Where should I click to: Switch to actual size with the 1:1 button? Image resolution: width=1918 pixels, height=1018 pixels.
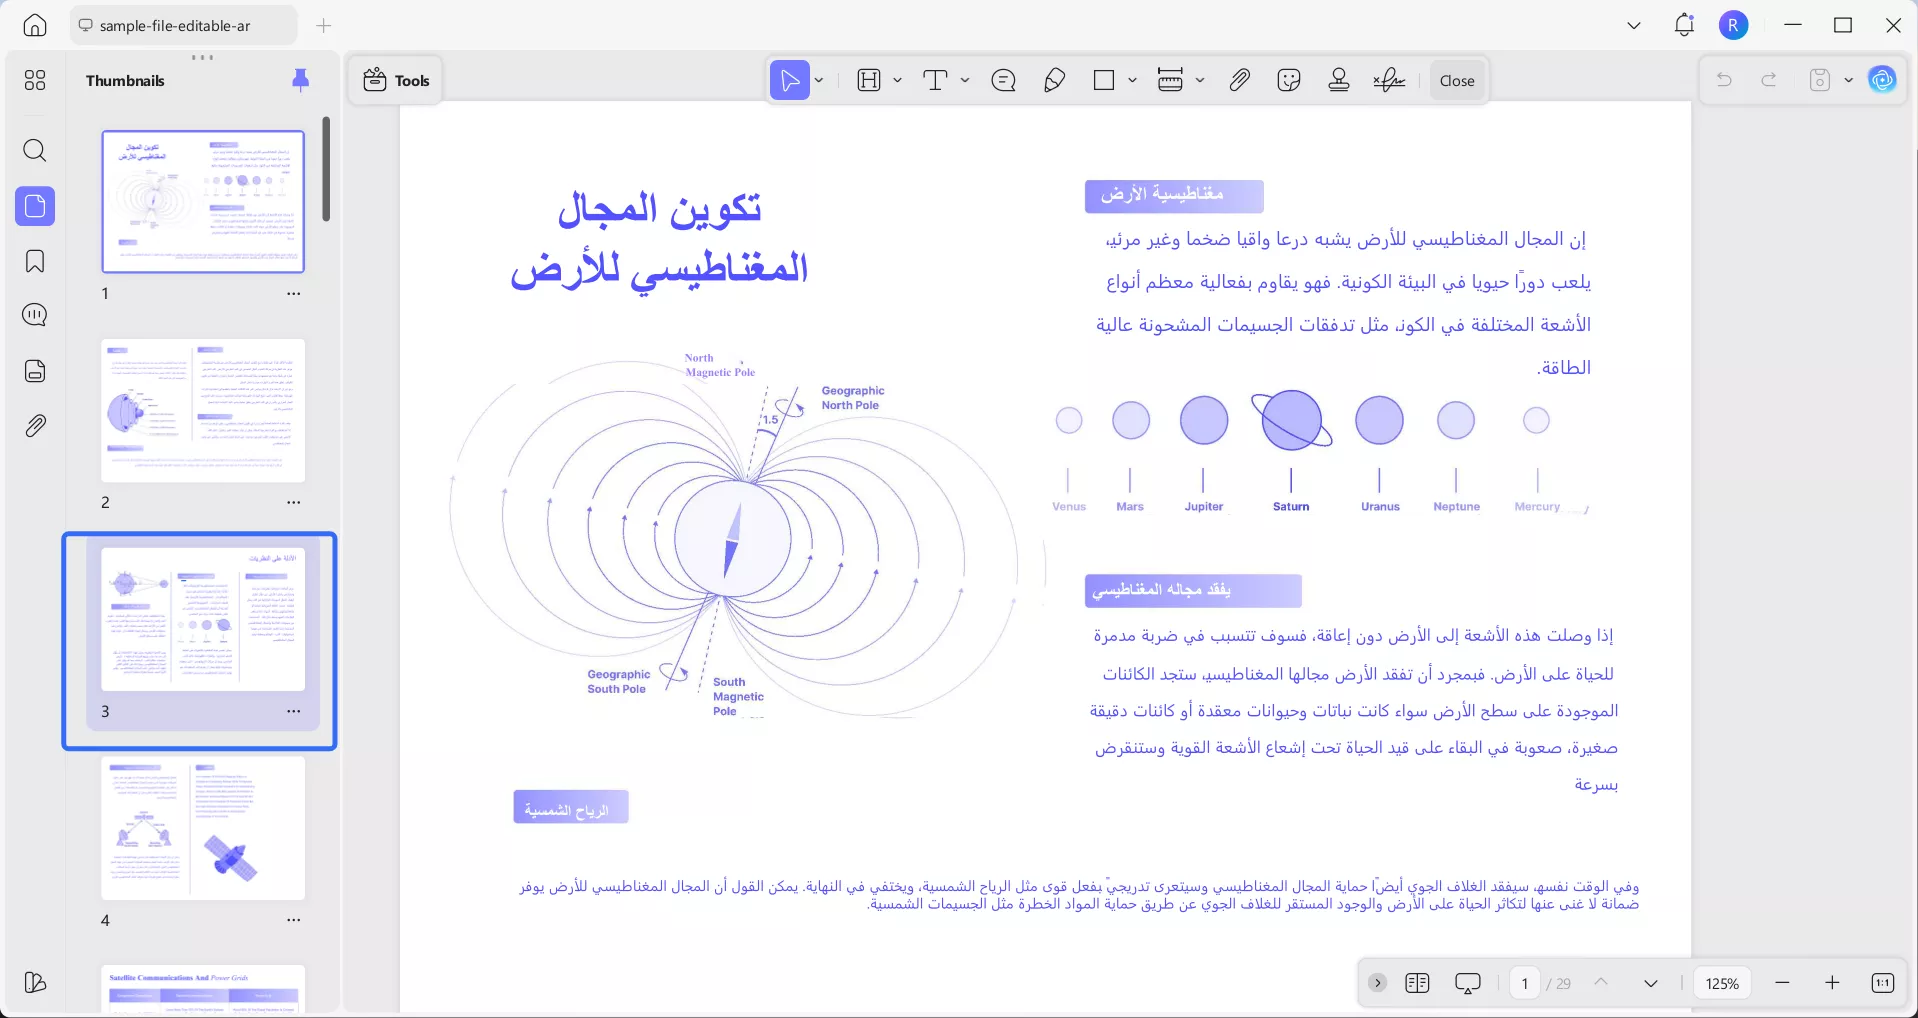(1884, 983)
